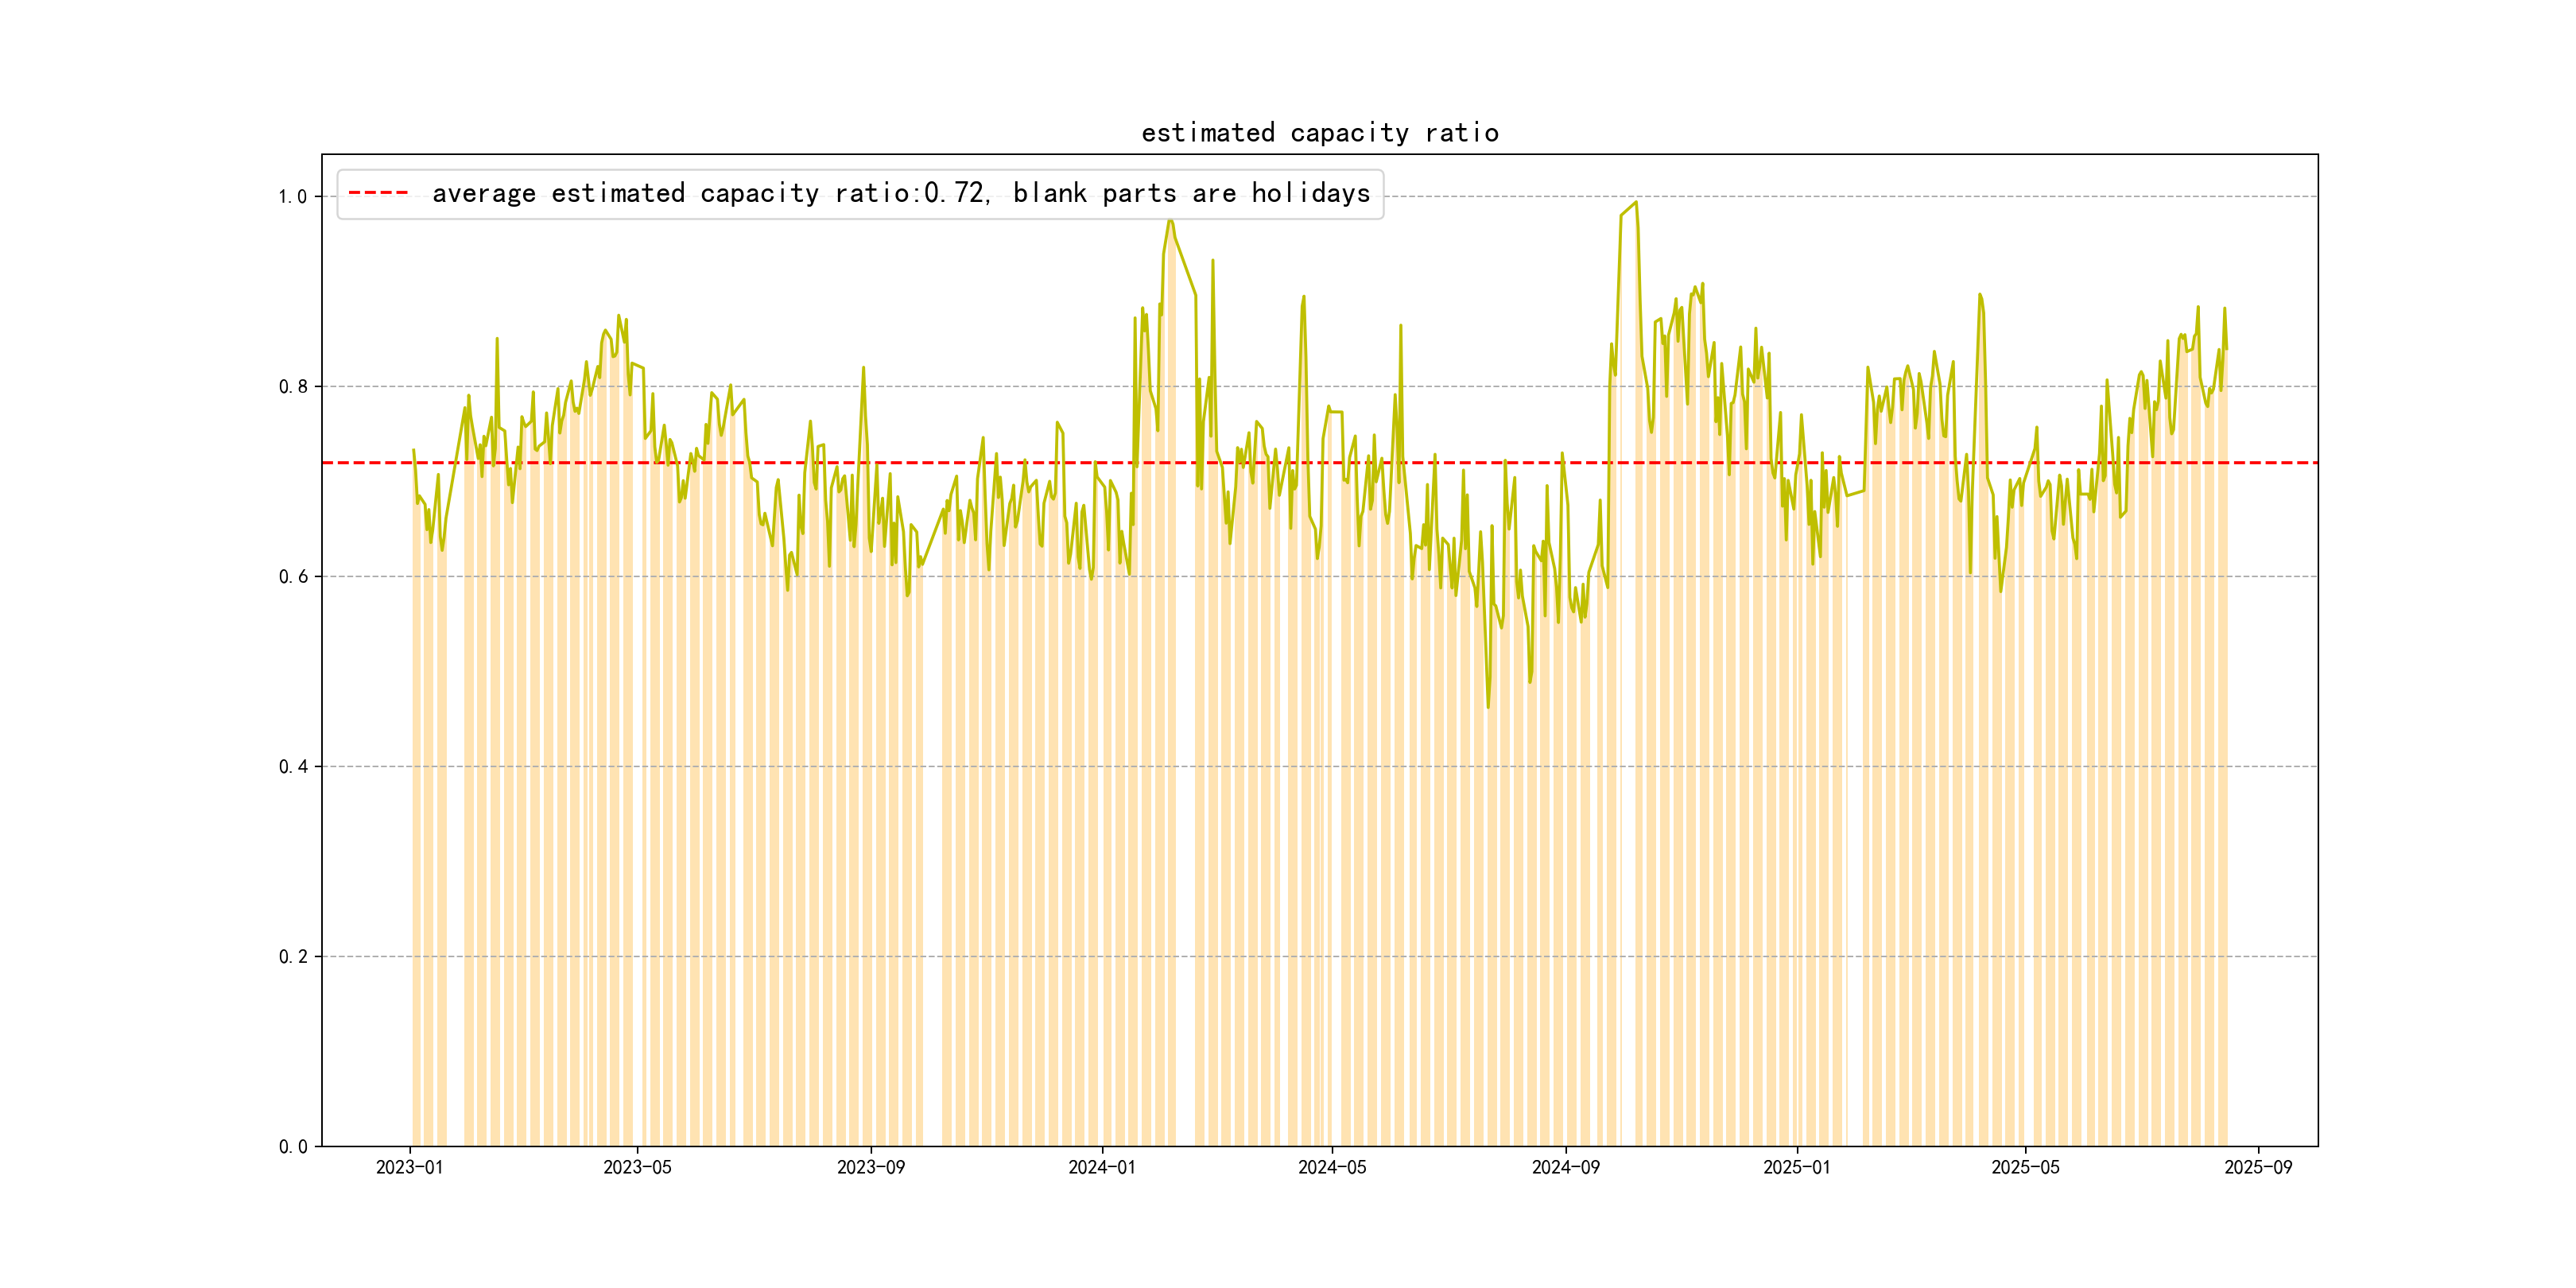Viewport: 2576px width, 1288px height.
Task: Click the 2025-05 x-axis label
Action: click(x=2025, y=1167)
